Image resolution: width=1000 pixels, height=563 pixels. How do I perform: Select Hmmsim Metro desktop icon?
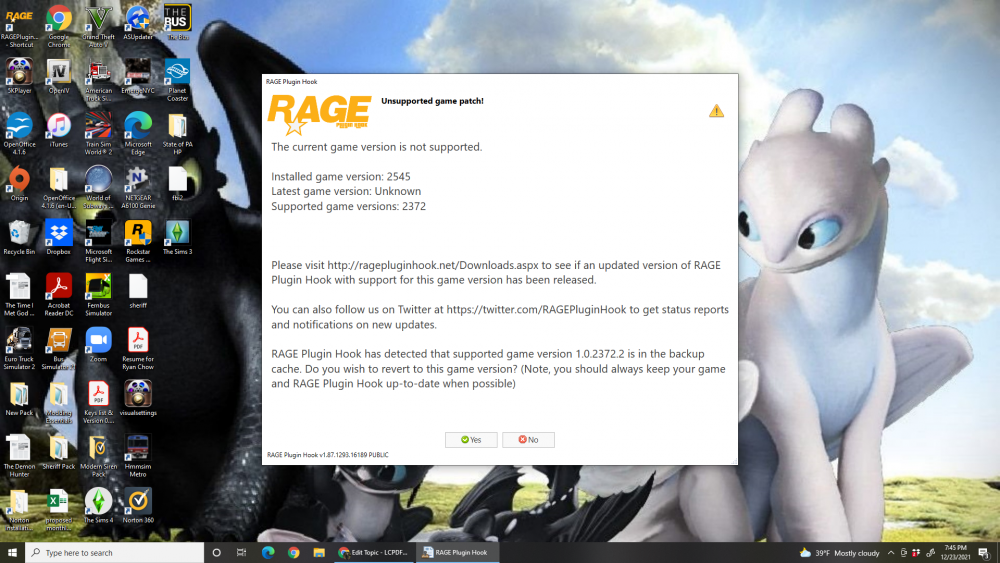click(x=138, y=455)
